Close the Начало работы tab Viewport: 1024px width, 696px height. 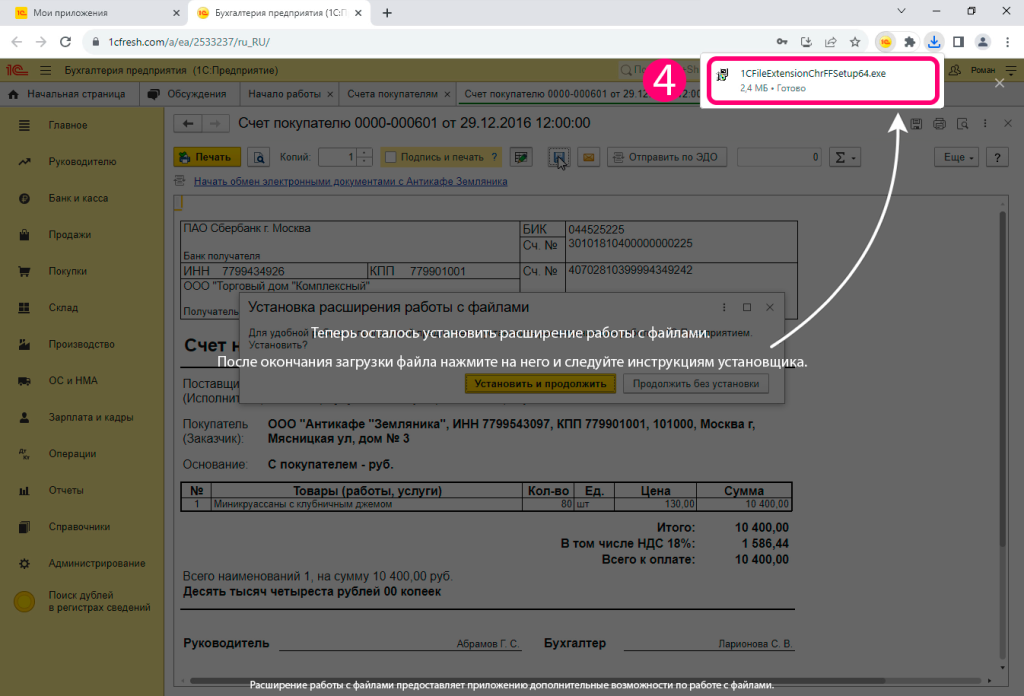pos(330,95)
